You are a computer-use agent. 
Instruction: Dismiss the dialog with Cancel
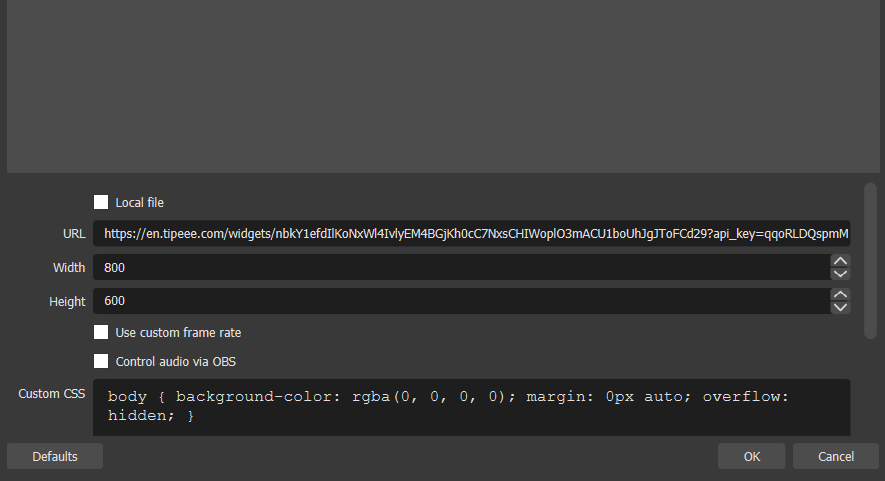[x=835, y=456]
